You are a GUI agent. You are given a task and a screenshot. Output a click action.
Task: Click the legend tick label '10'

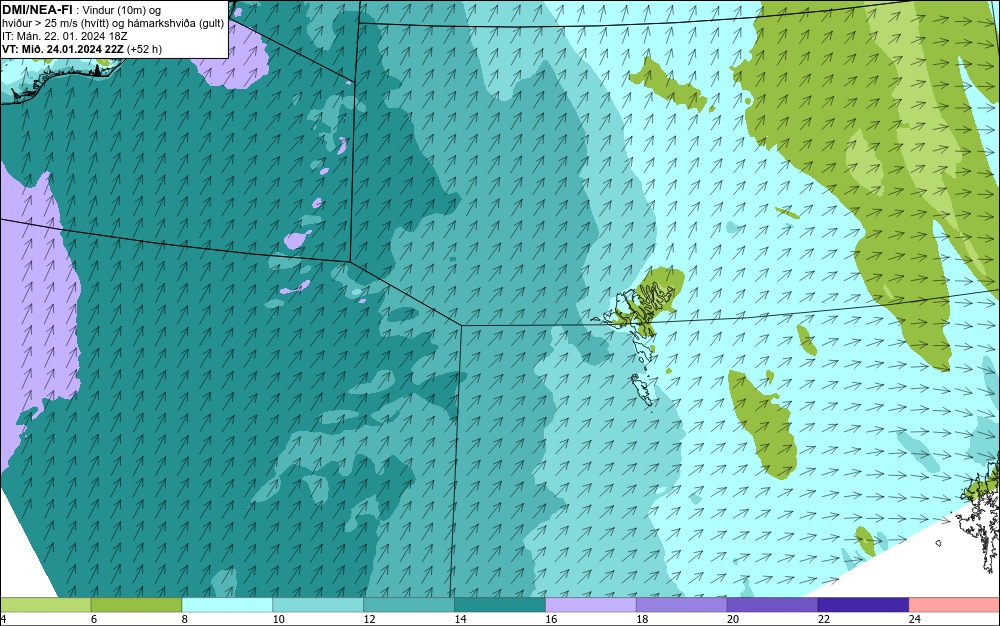pyautogui.click(x=279, y=619)
